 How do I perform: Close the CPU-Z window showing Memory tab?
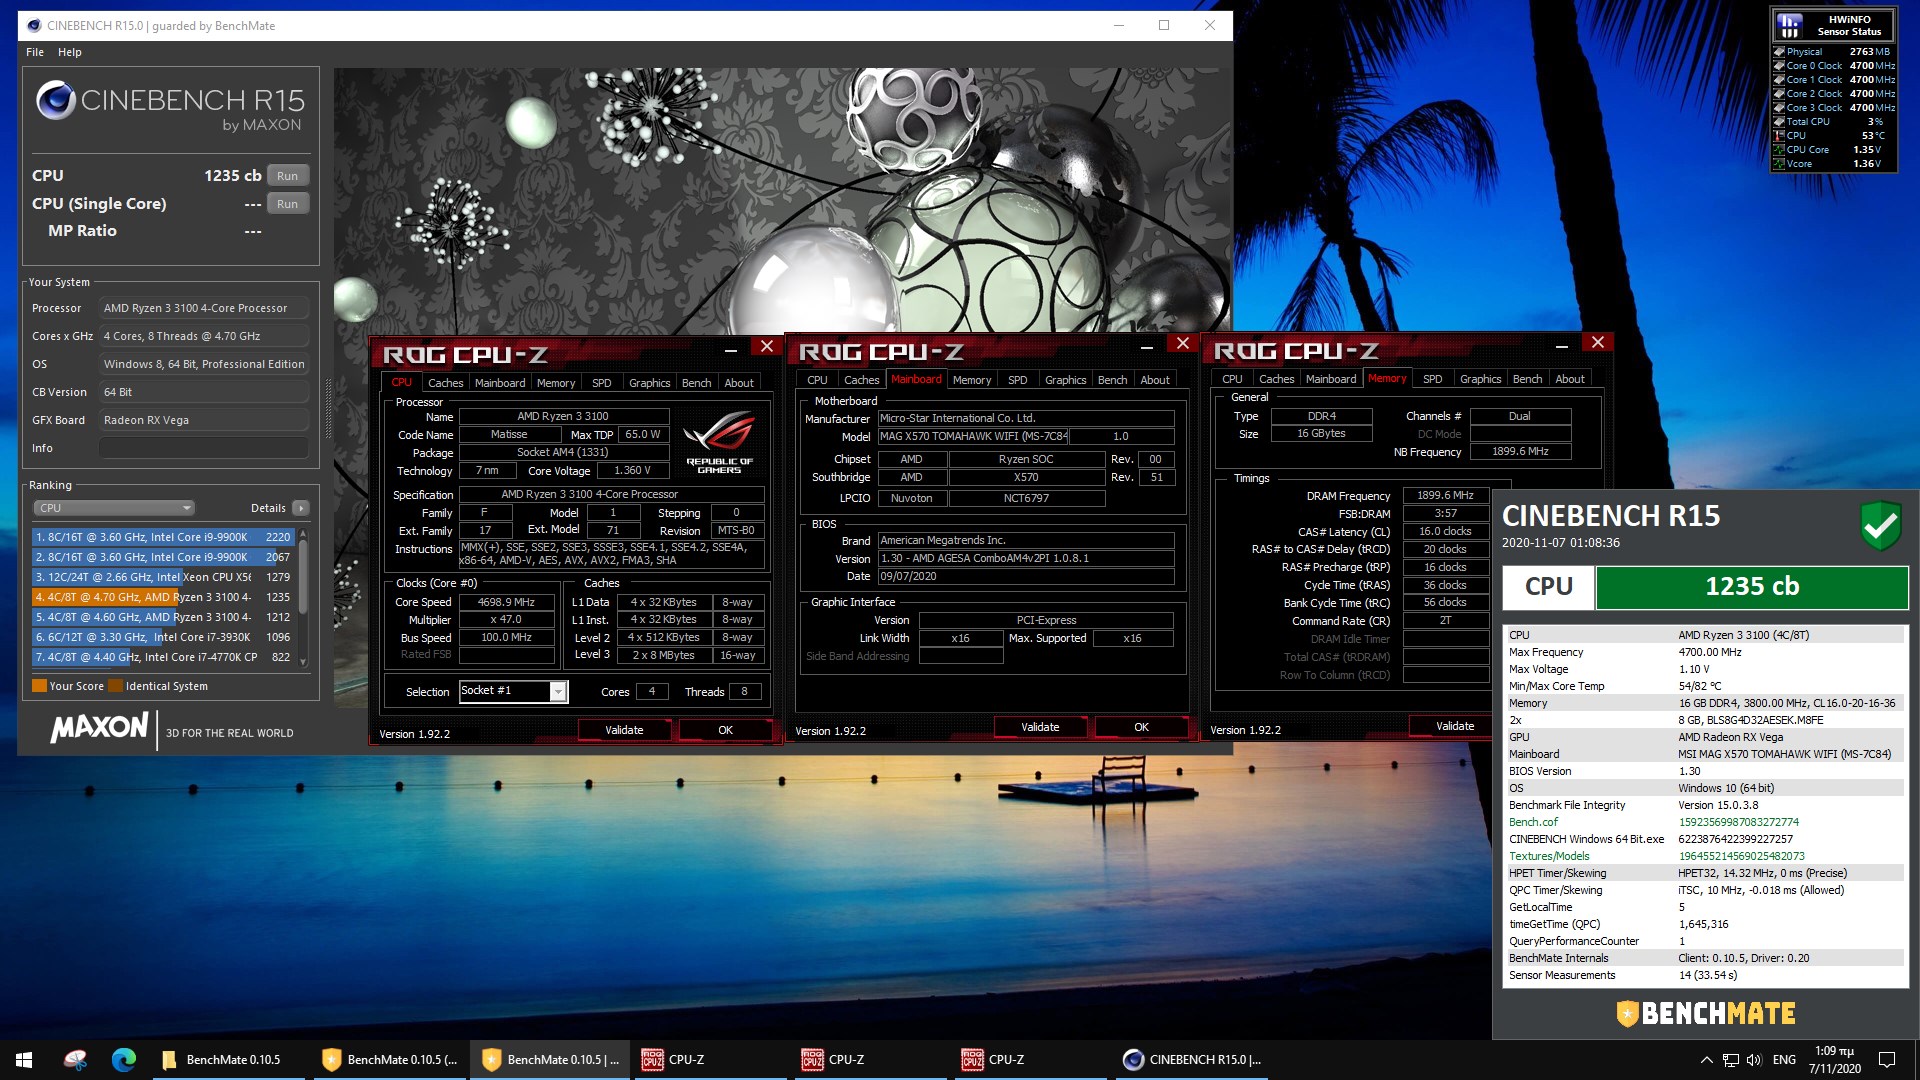pyautogui.click(x=1598, y=343)
